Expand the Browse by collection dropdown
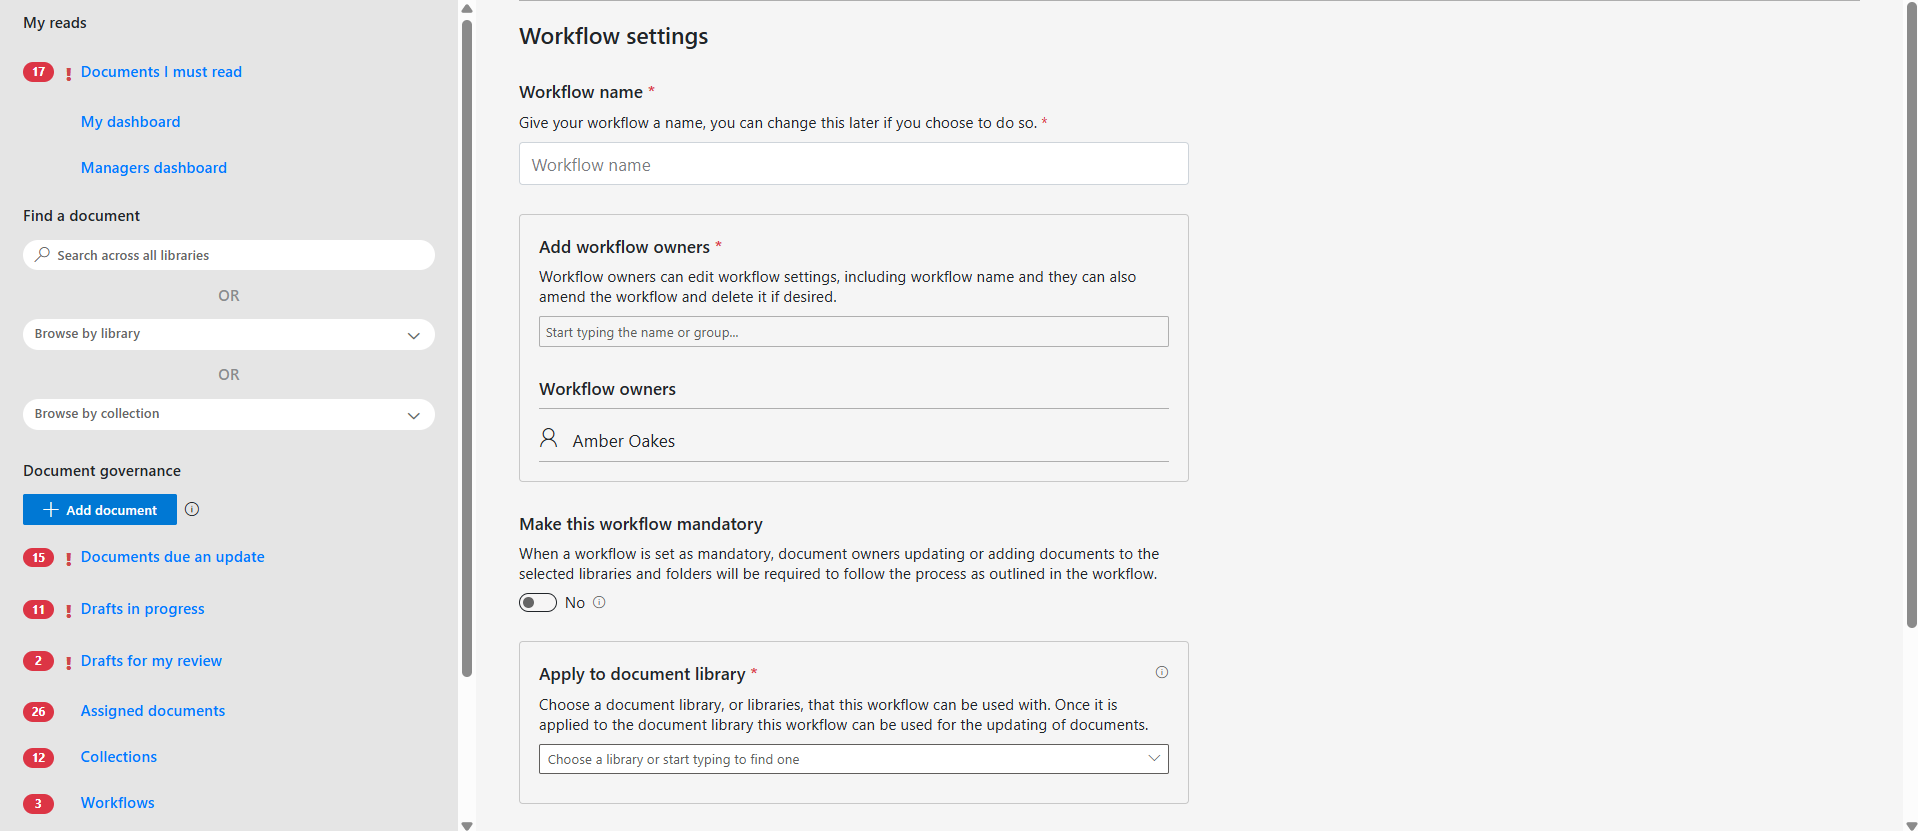The image size is (1918, 831). 228,414
